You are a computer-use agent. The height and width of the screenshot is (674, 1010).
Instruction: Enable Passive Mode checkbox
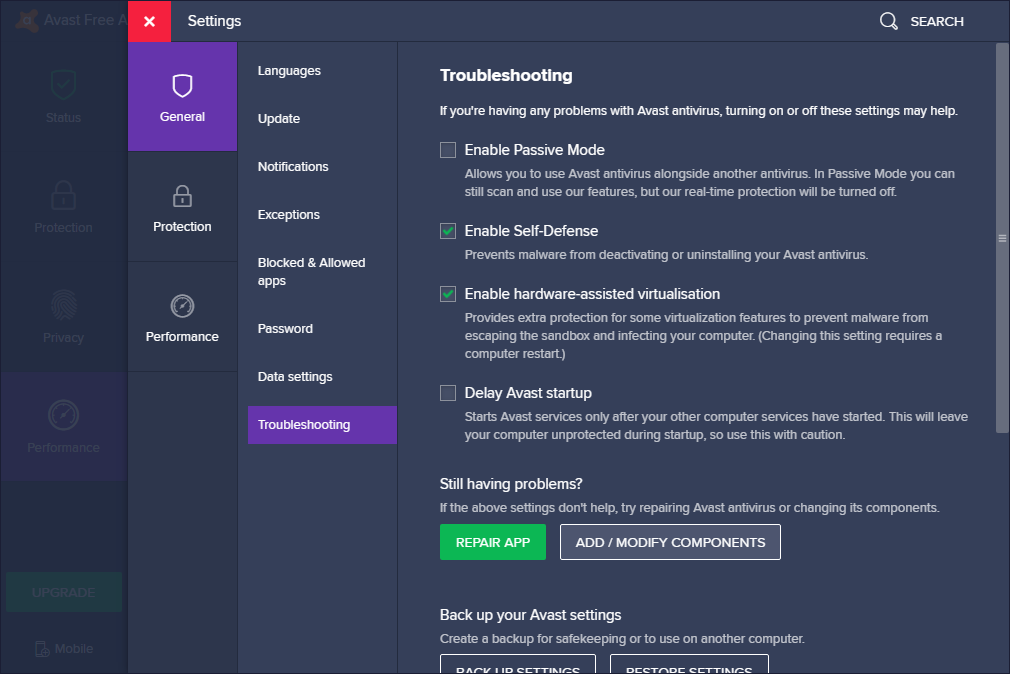[448, 150]
